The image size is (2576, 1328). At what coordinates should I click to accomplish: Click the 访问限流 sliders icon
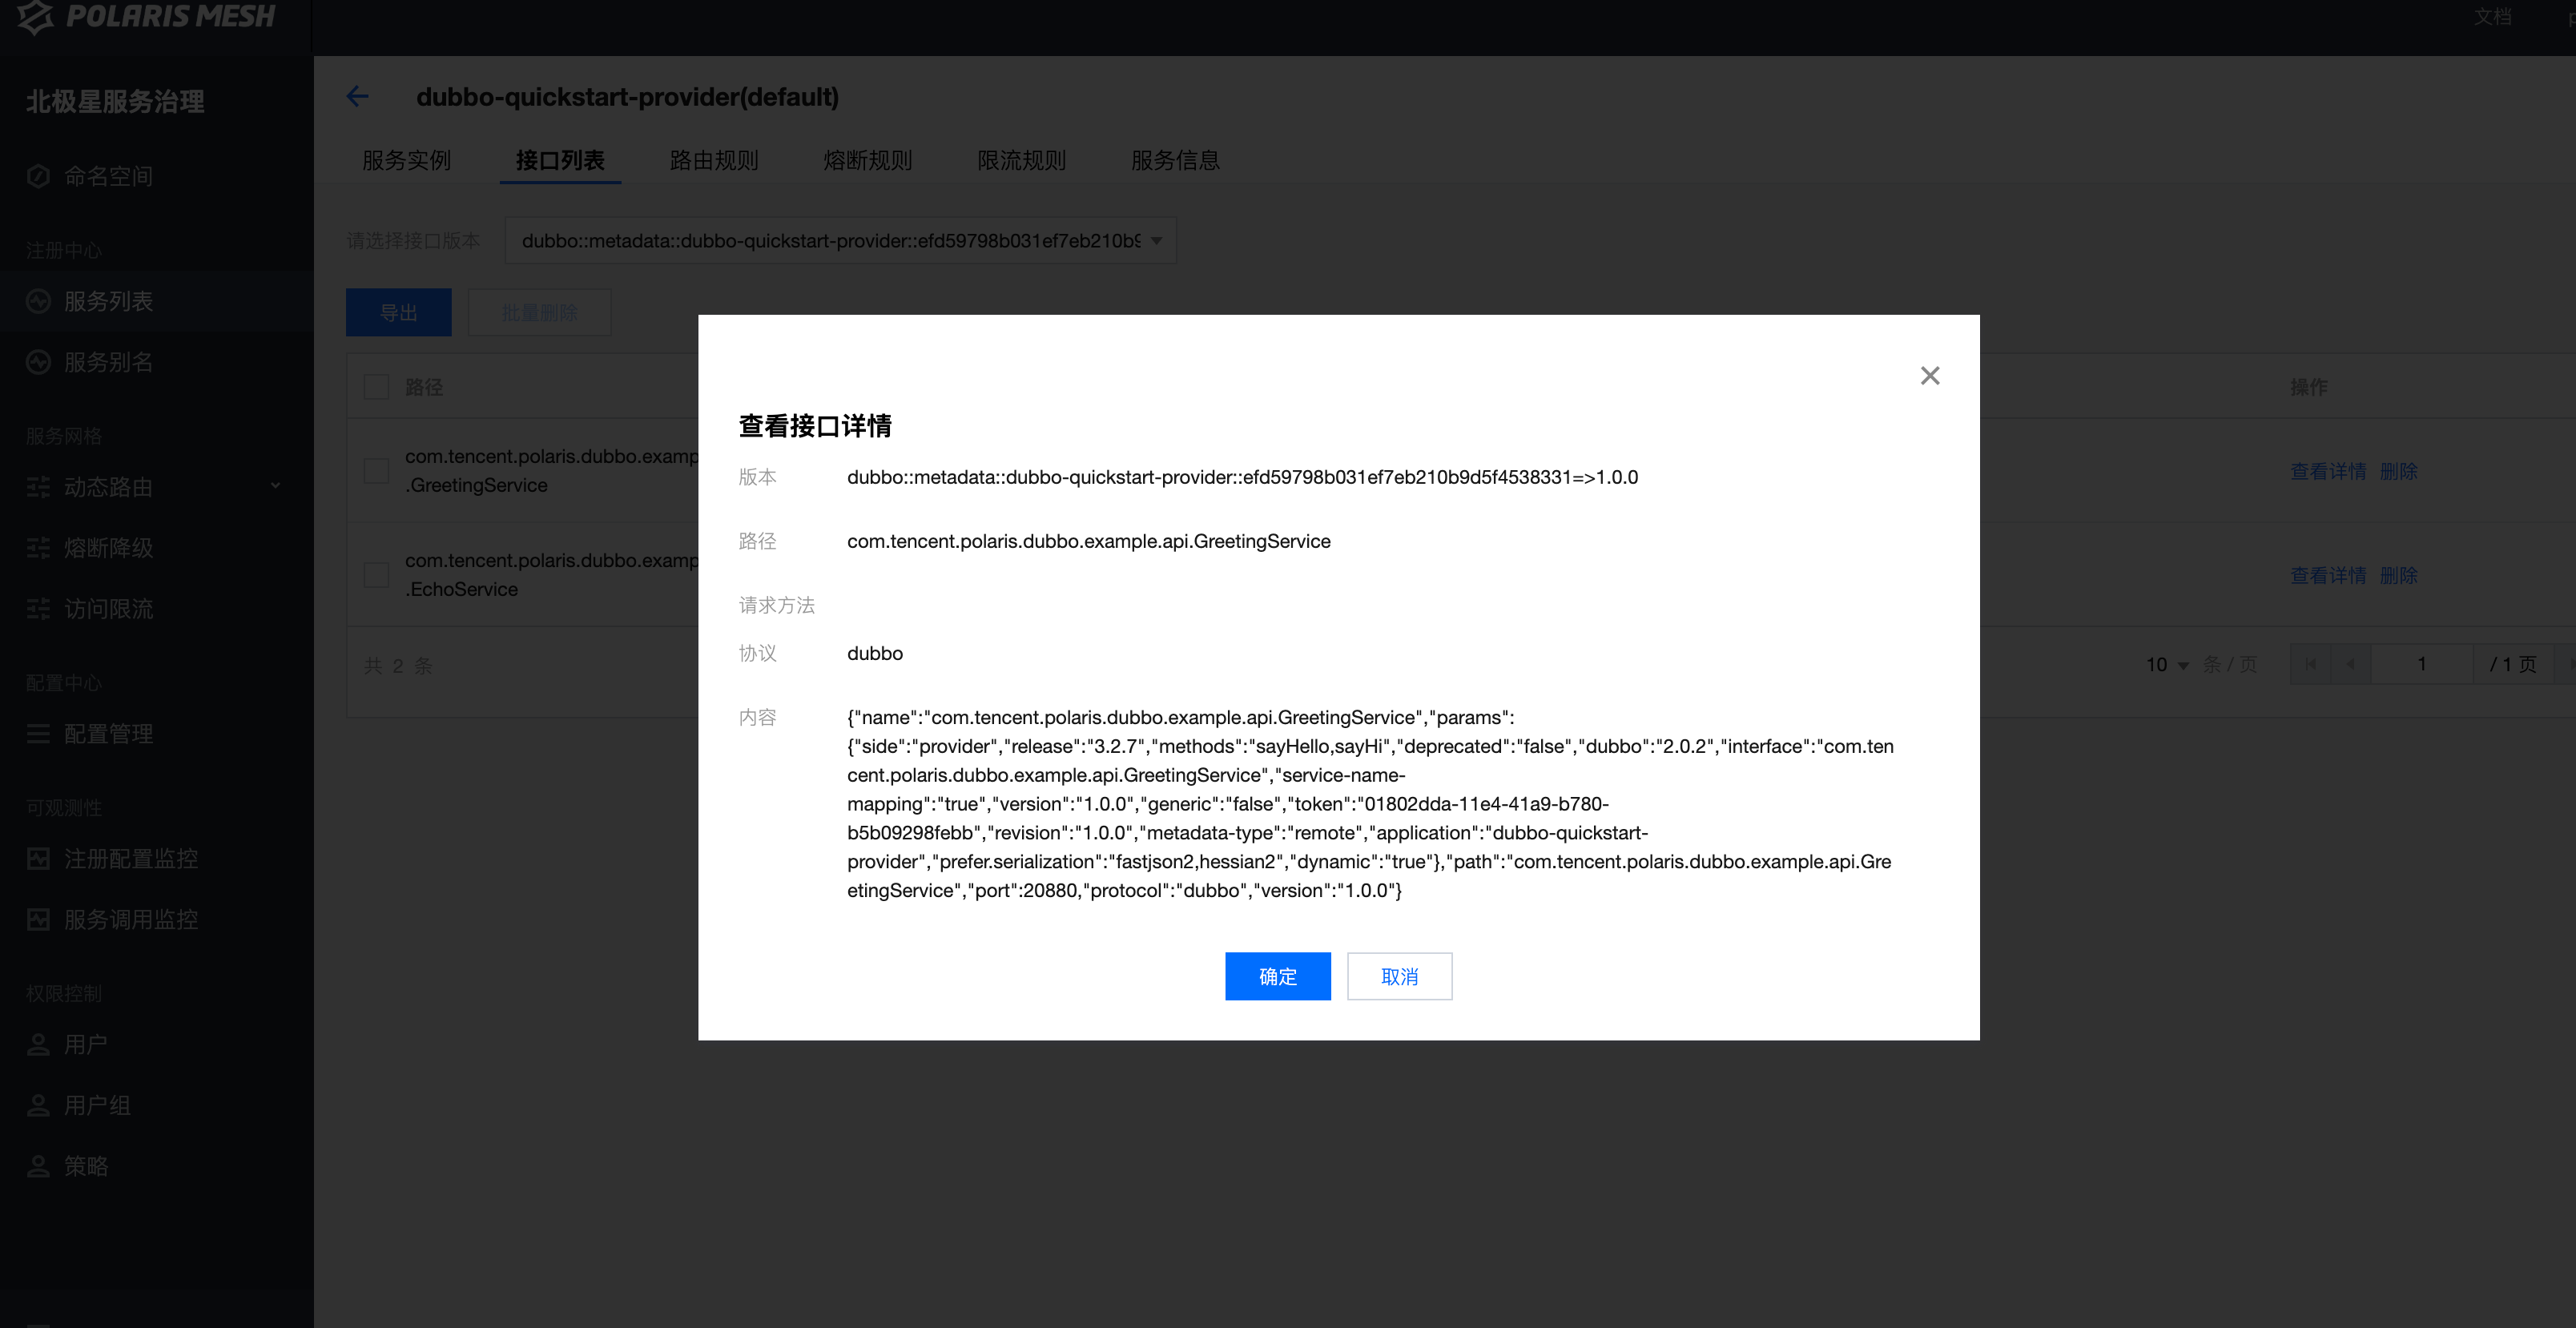pyautogui.click(x=38, y=609)
